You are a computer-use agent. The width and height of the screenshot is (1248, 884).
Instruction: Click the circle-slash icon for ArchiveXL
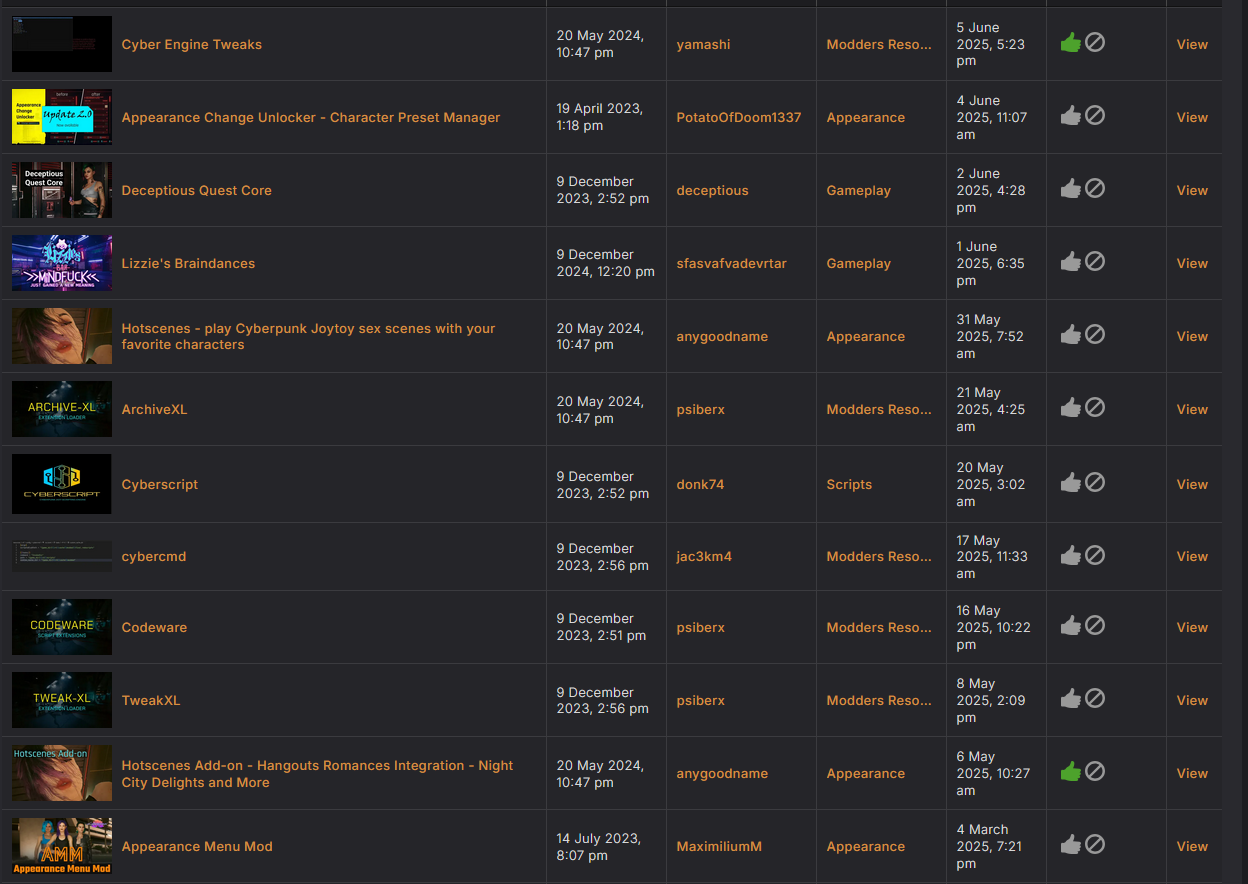(x=1095, y=407)
